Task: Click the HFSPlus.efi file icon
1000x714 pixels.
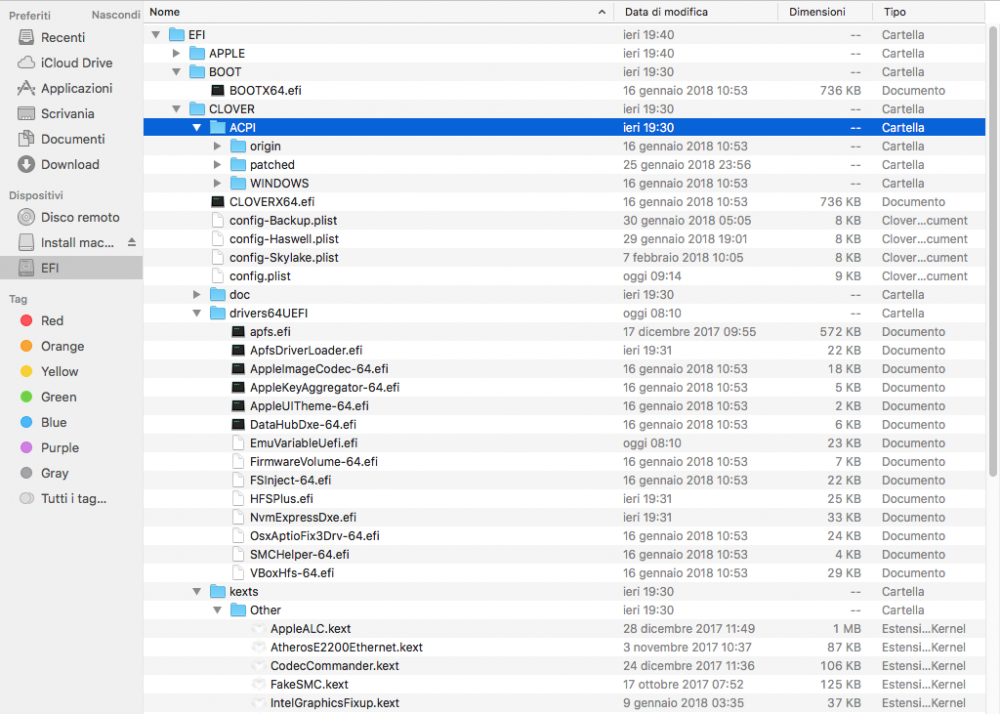Action: click(x=238, y=499)
